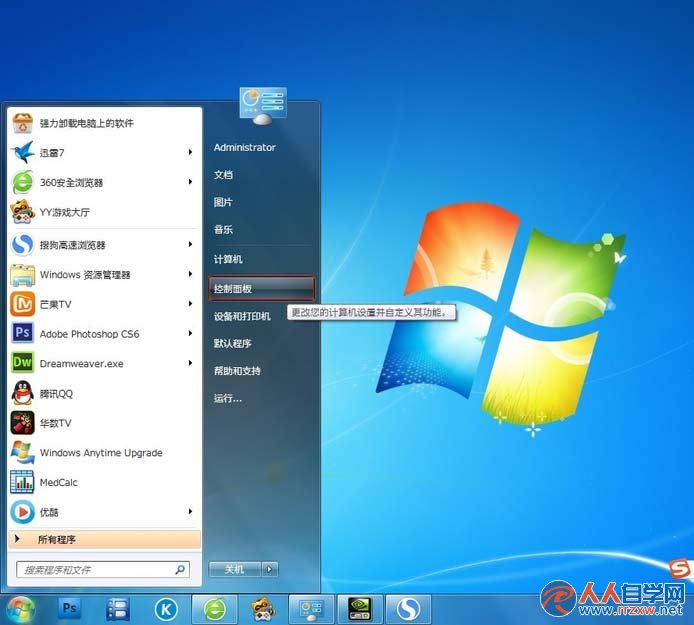Launch Xunlei 7 from its bird icon
The width and height of the screenshot is (694, 625).
tap(23, 152)
